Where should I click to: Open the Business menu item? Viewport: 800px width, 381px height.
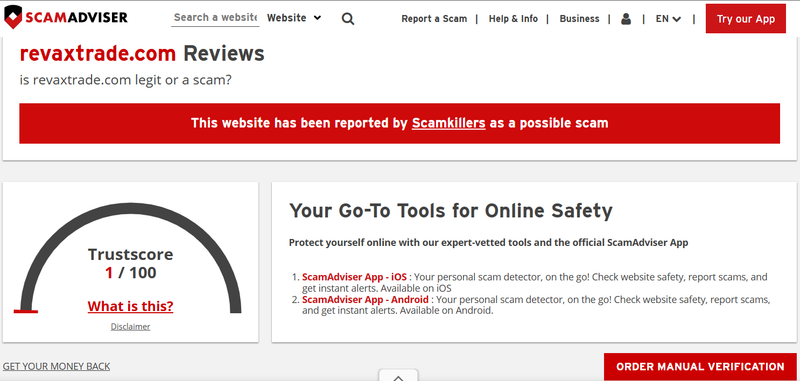579,19
